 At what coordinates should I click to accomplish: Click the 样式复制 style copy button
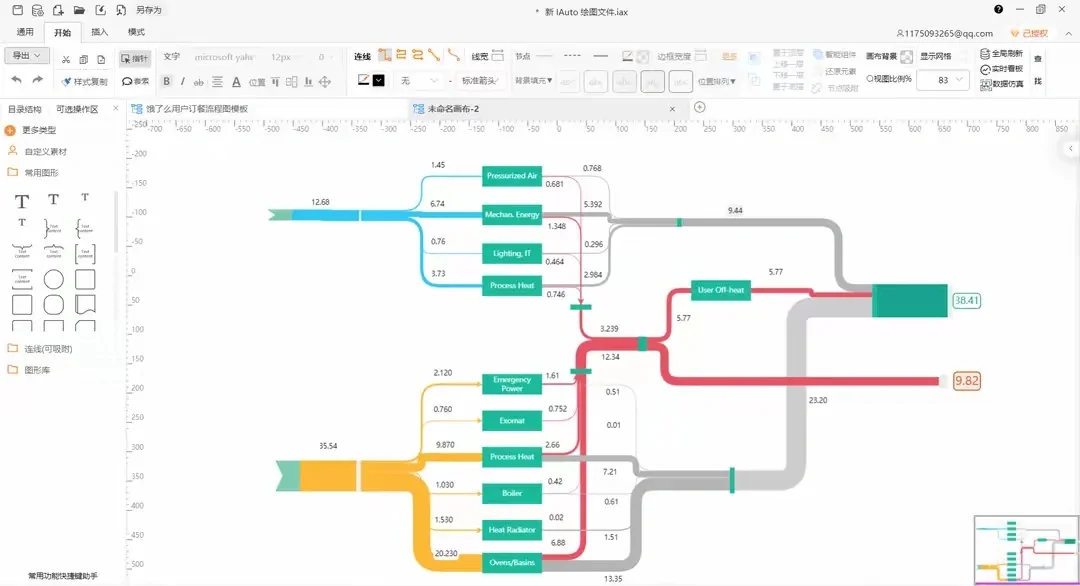85,82
